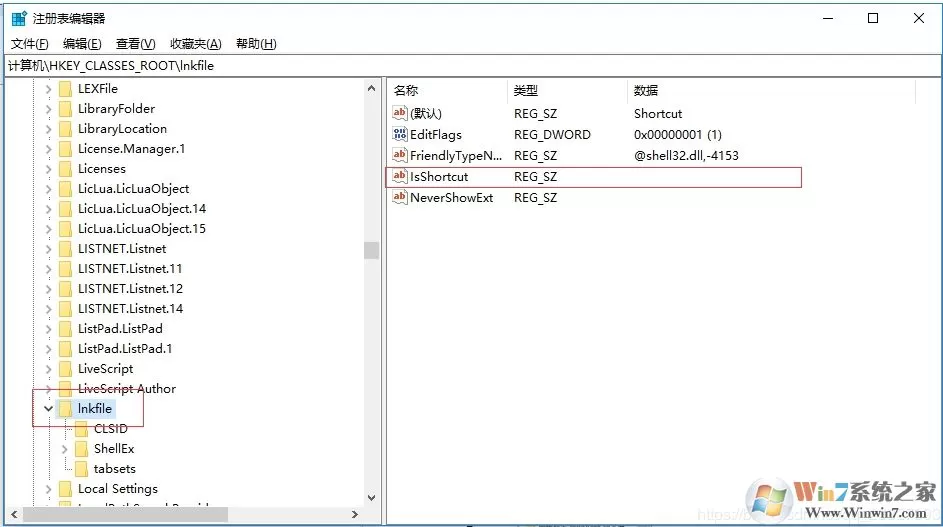Open the 帮助(H) menu

click(256, 44)
